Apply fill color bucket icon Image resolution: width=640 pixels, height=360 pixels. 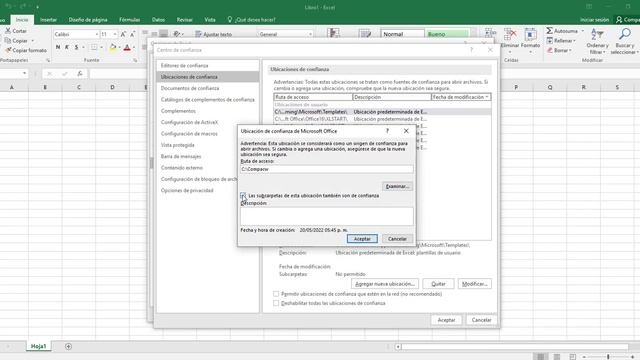click(113, 48)
